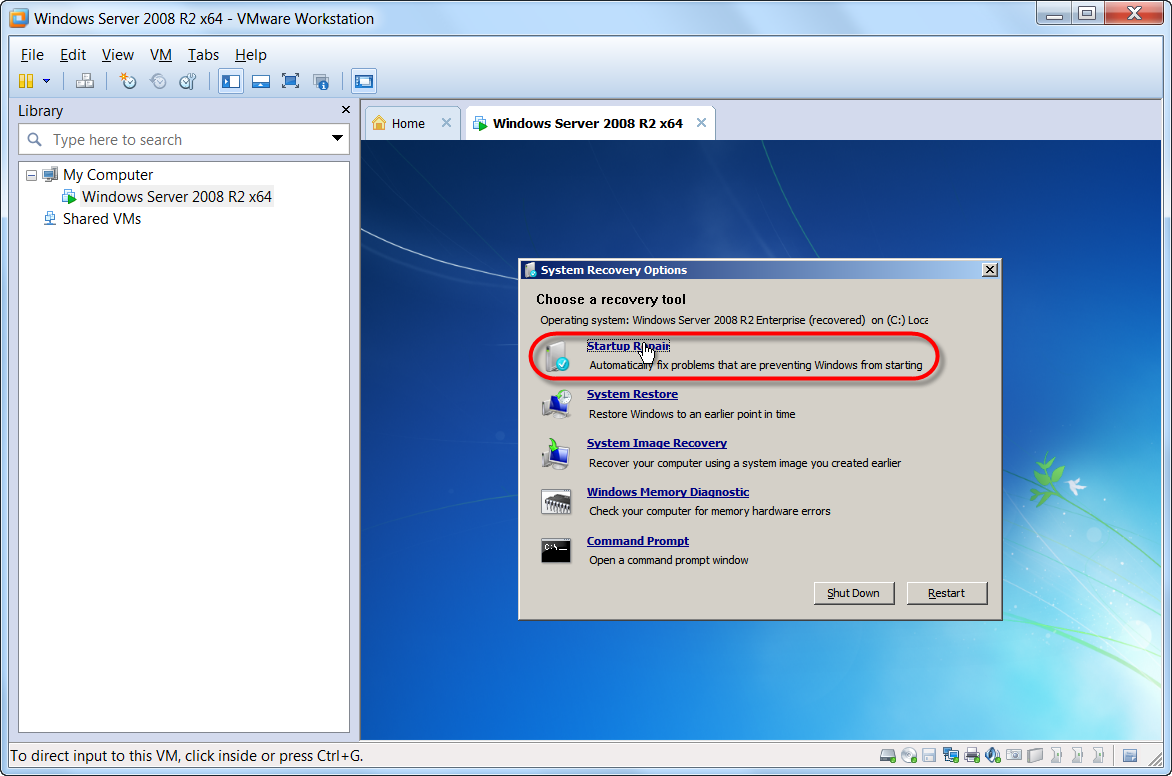
Task: Open the VM menu
Action: (x=161, y=55)
